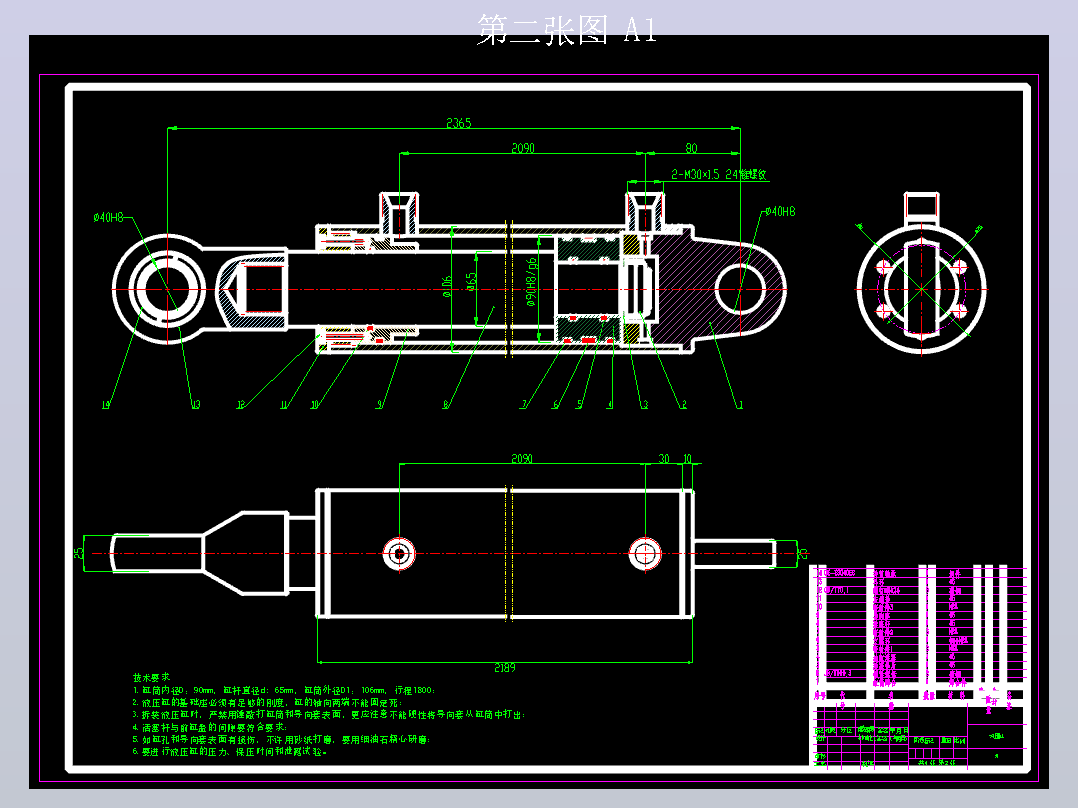The image size is (1078, 808).
Task: Click the 技术要求 heading
Action: click(151, 677)
